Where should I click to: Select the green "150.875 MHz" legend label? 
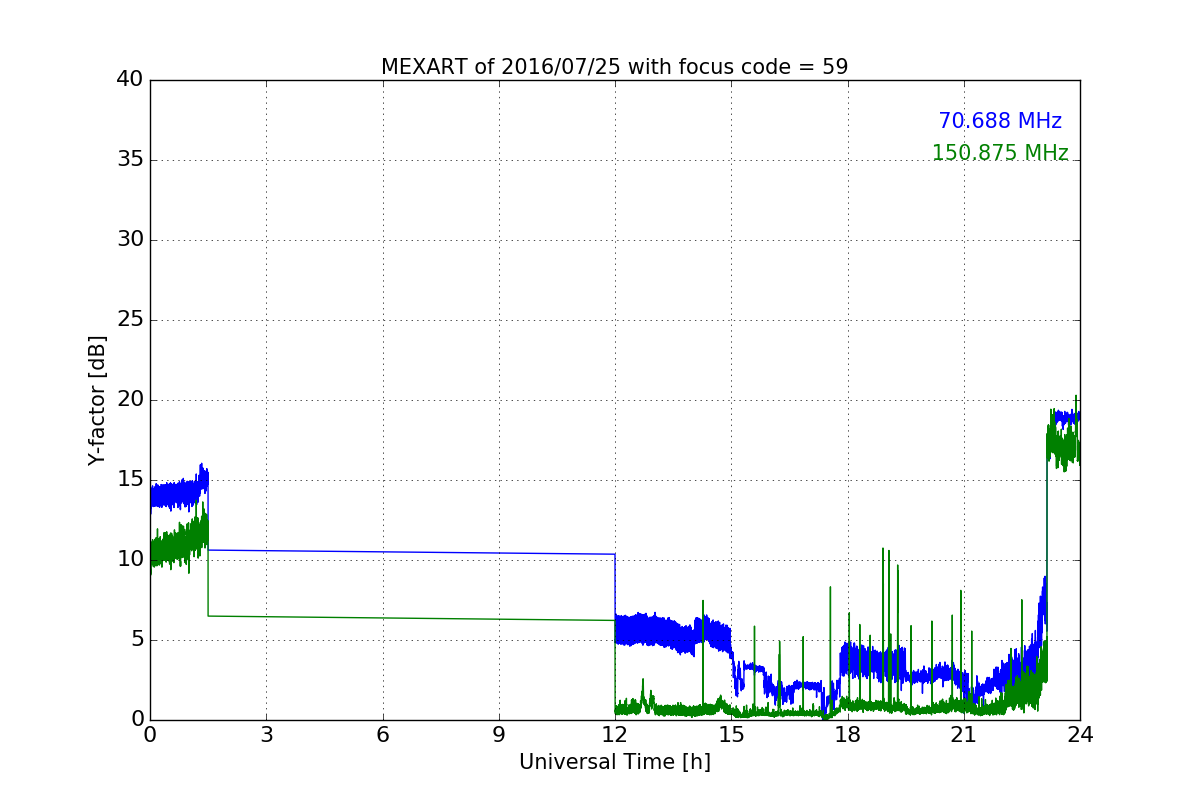coord(1000,153)
